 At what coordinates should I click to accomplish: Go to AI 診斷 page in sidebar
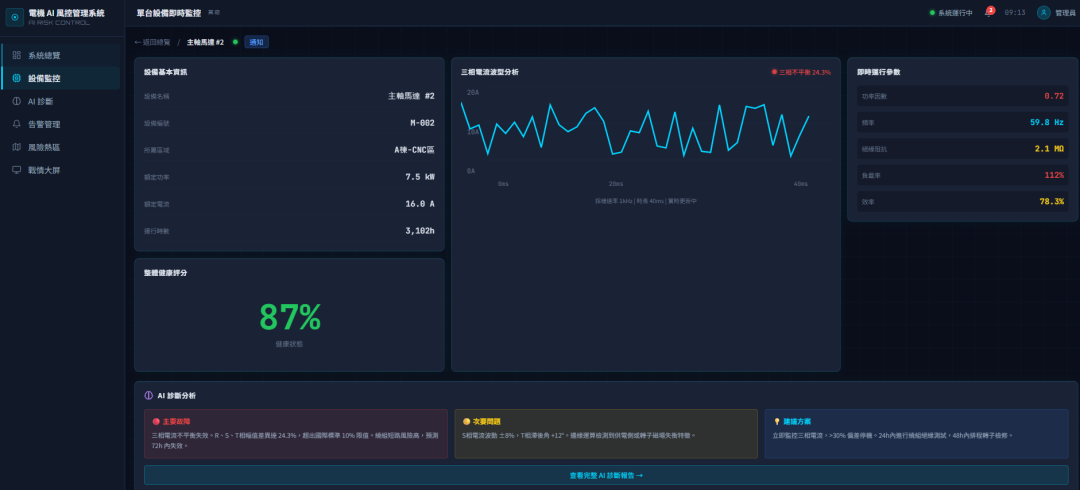click(61, 101)
